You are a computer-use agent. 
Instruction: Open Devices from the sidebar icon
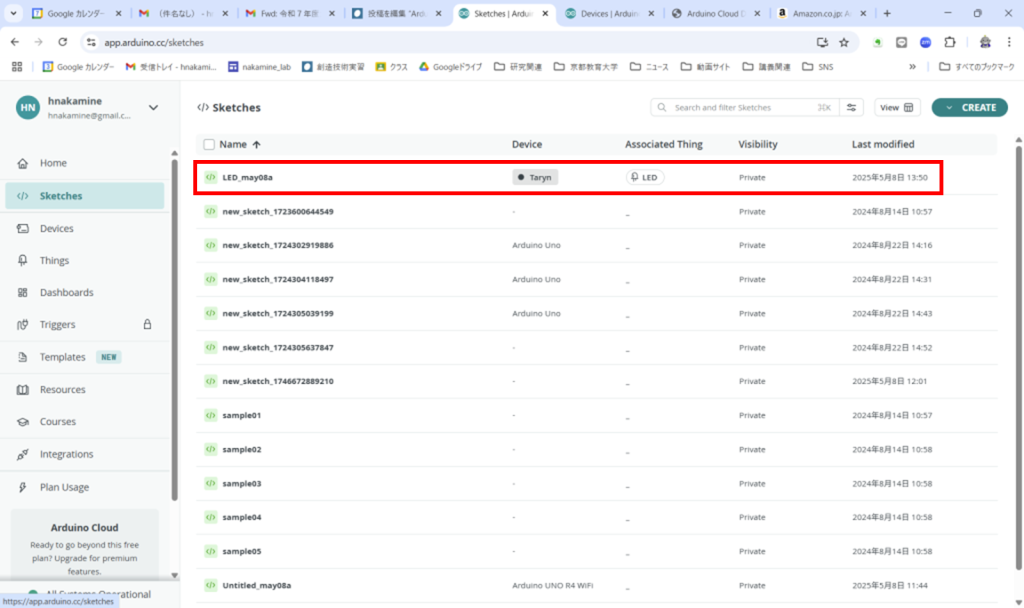22,228
